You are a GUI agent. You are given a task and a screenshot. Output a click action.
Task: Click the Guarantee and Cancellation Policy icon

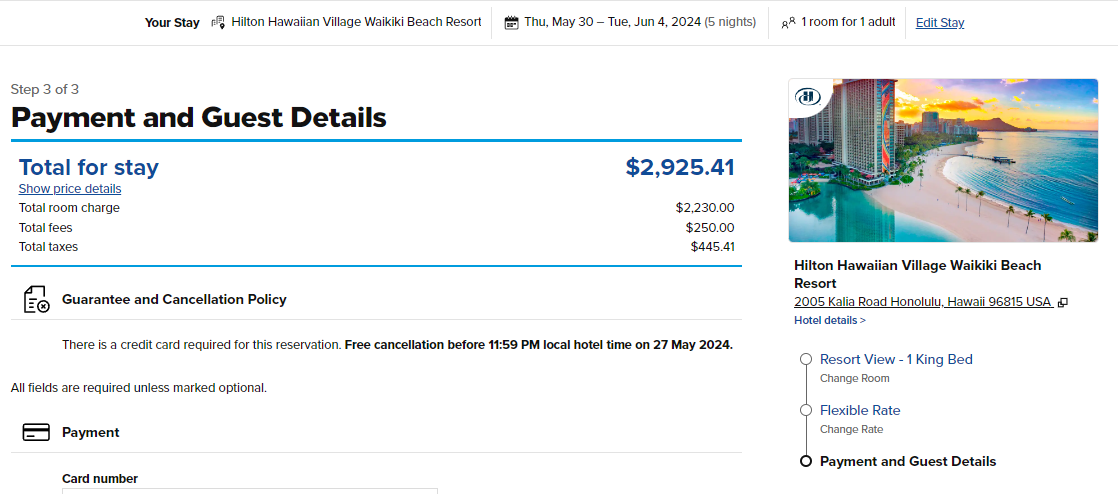[x=36, y=299]
